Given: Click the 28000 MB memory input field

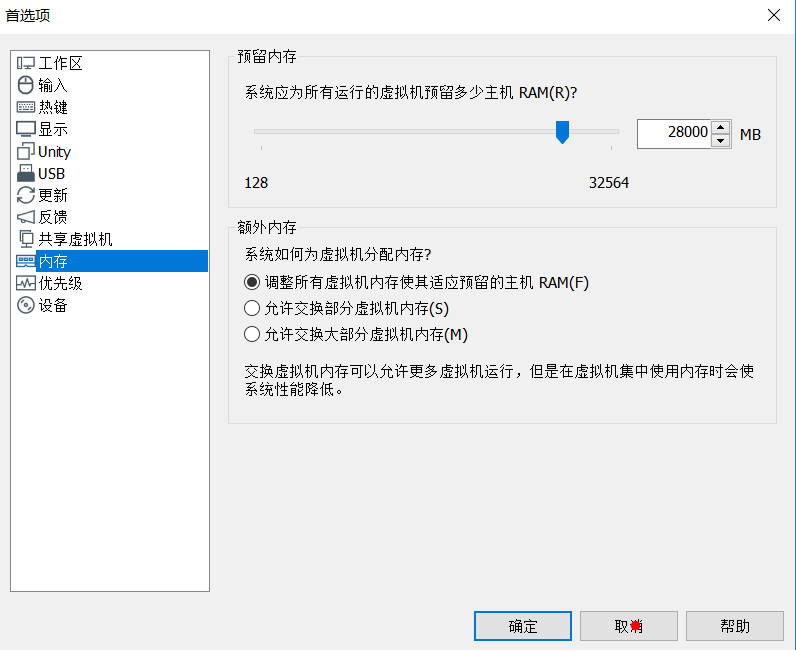Looking at the screenshot, I should (x=674, y=134).
